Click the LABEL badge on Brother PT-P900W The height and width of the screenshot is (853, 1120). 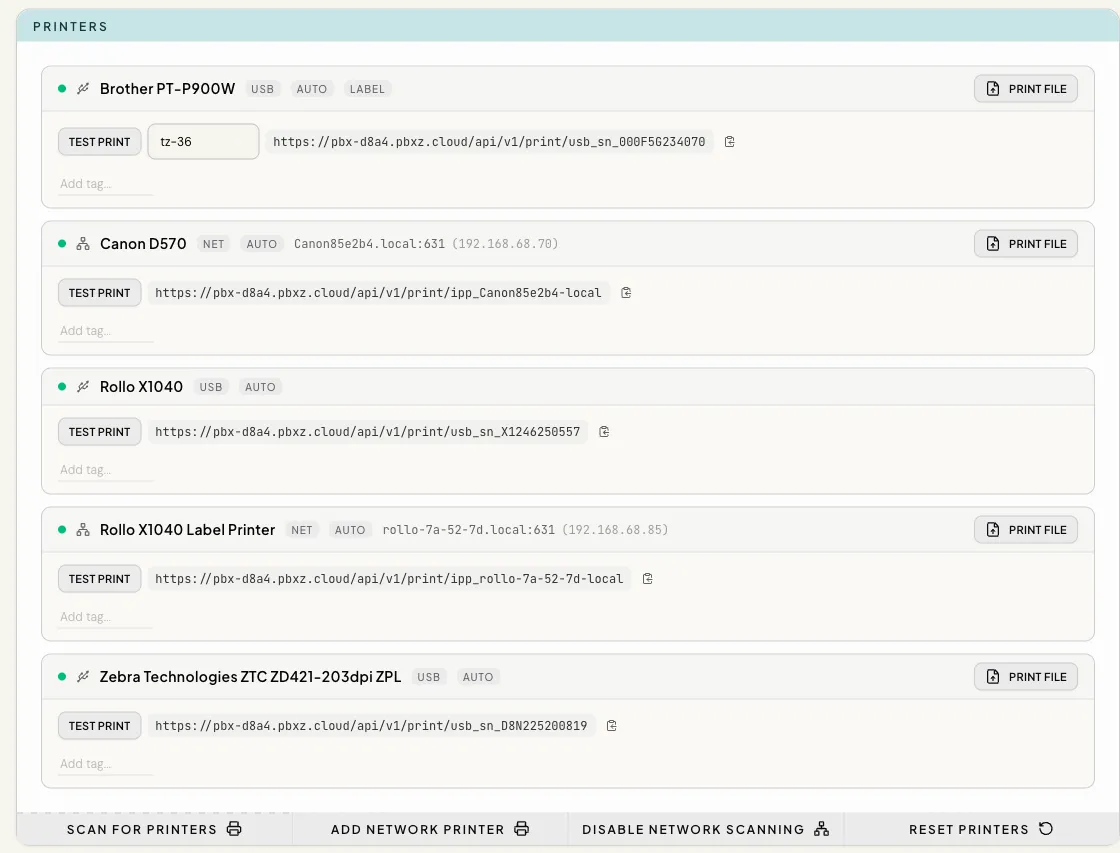click(x=367, y=89)
